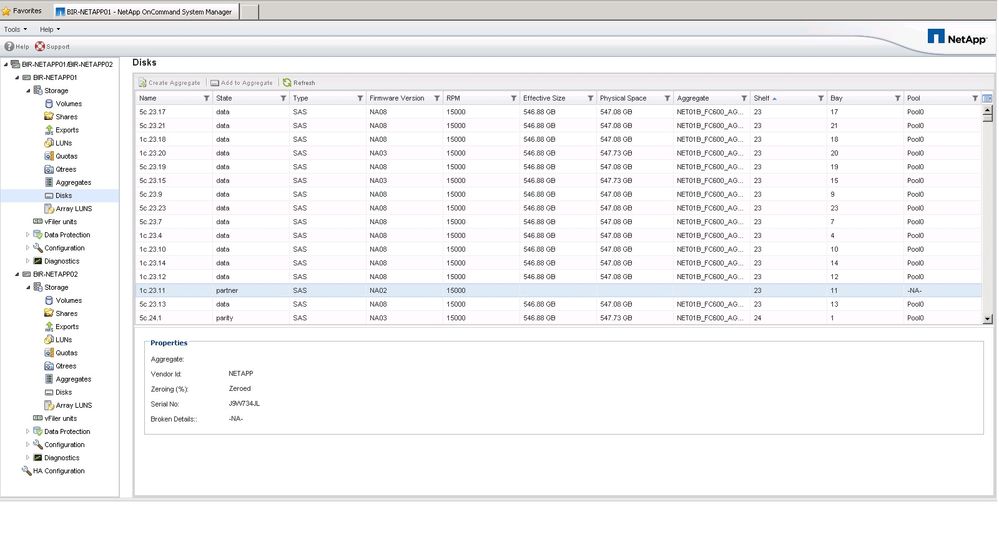Click the Refresh icon in Disks toolbar
999x547 pixels.
pyautogui.click(x=287, y=82)
